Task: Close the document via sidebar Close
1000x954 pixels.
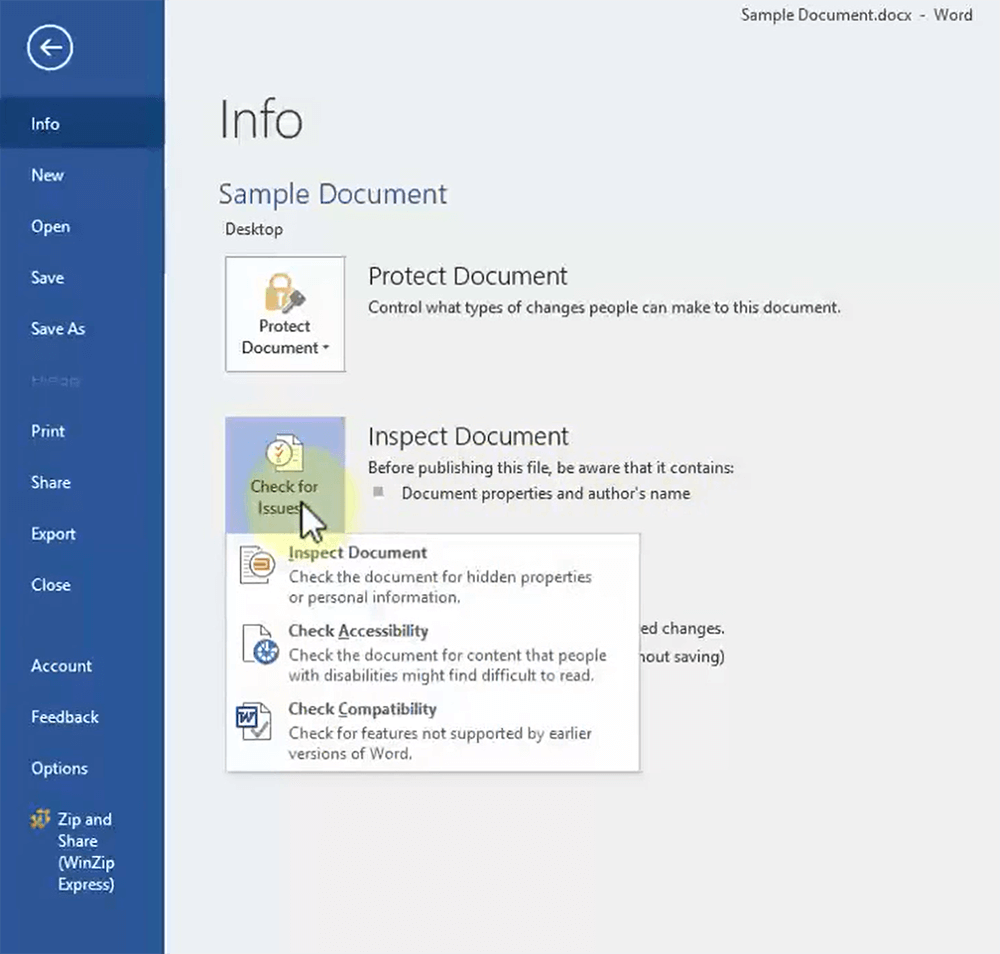Action: [51, 585]
